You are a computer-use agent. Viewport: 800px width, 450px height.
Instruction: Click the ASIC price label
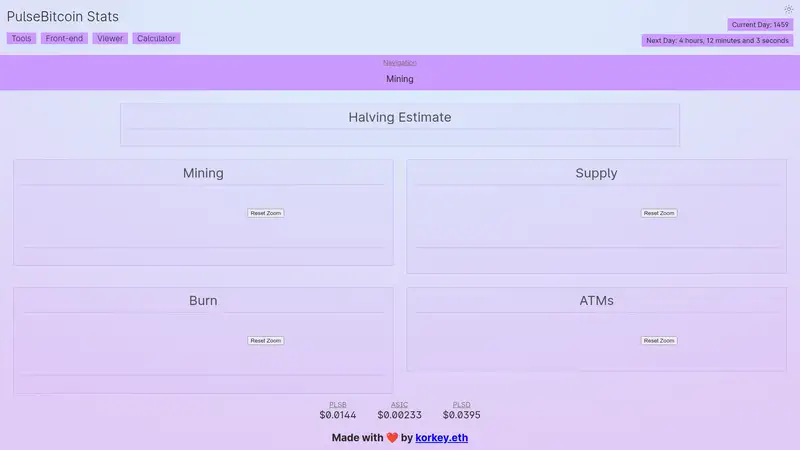click(x=399, y=404)
